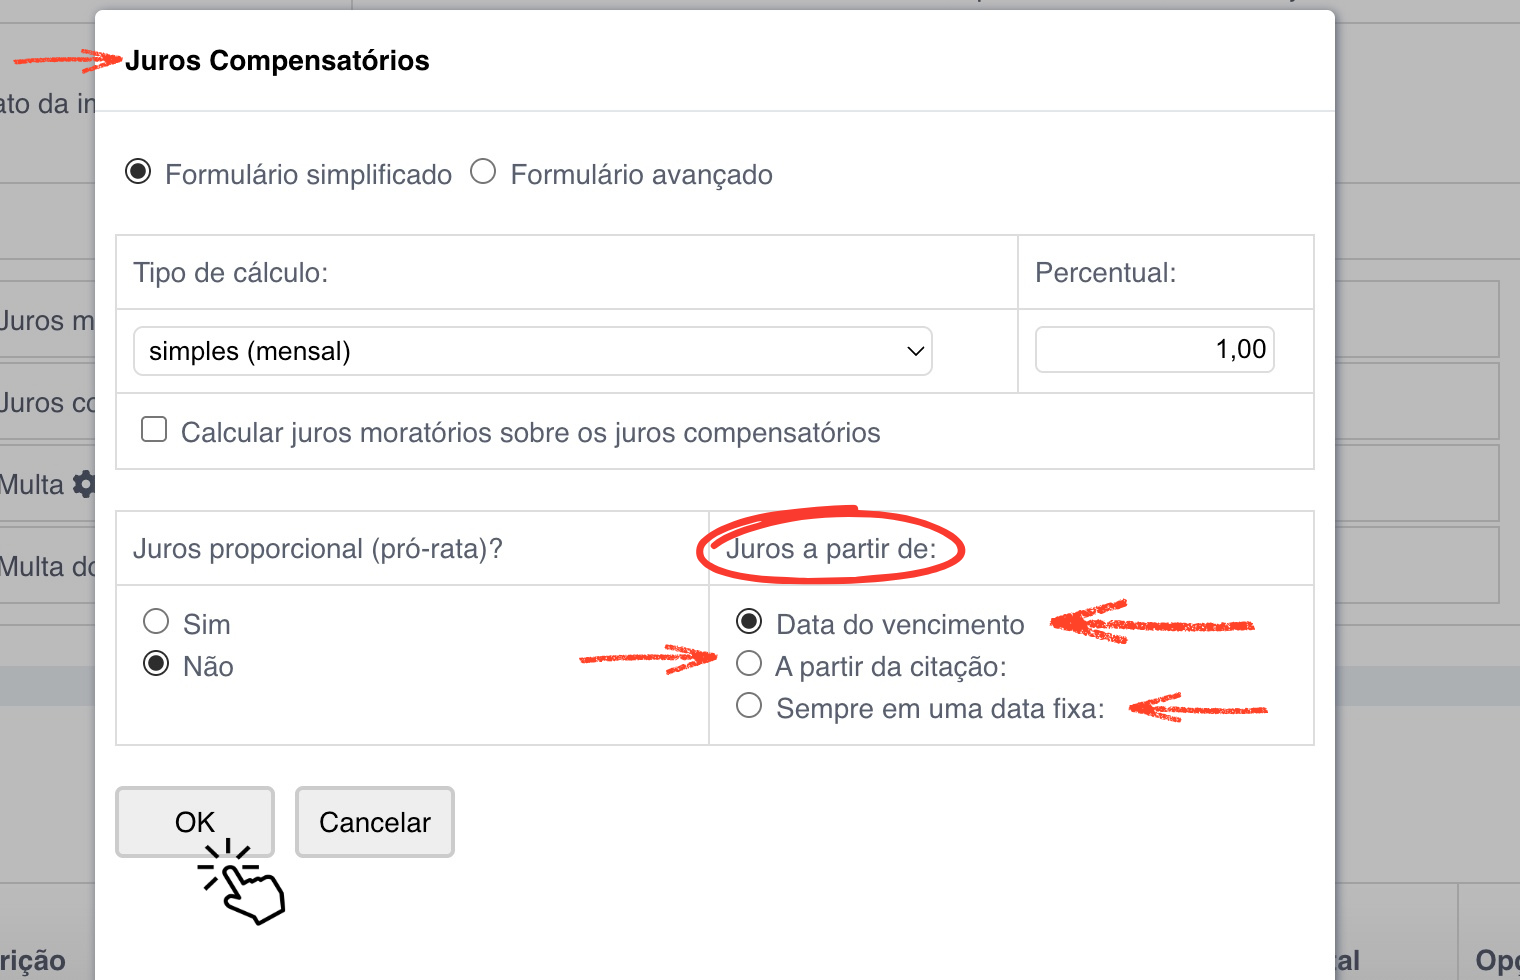Choose Data do vencimento radio option
The height and width of the screenshot is (980, 1520).
(x=749, y=622)
